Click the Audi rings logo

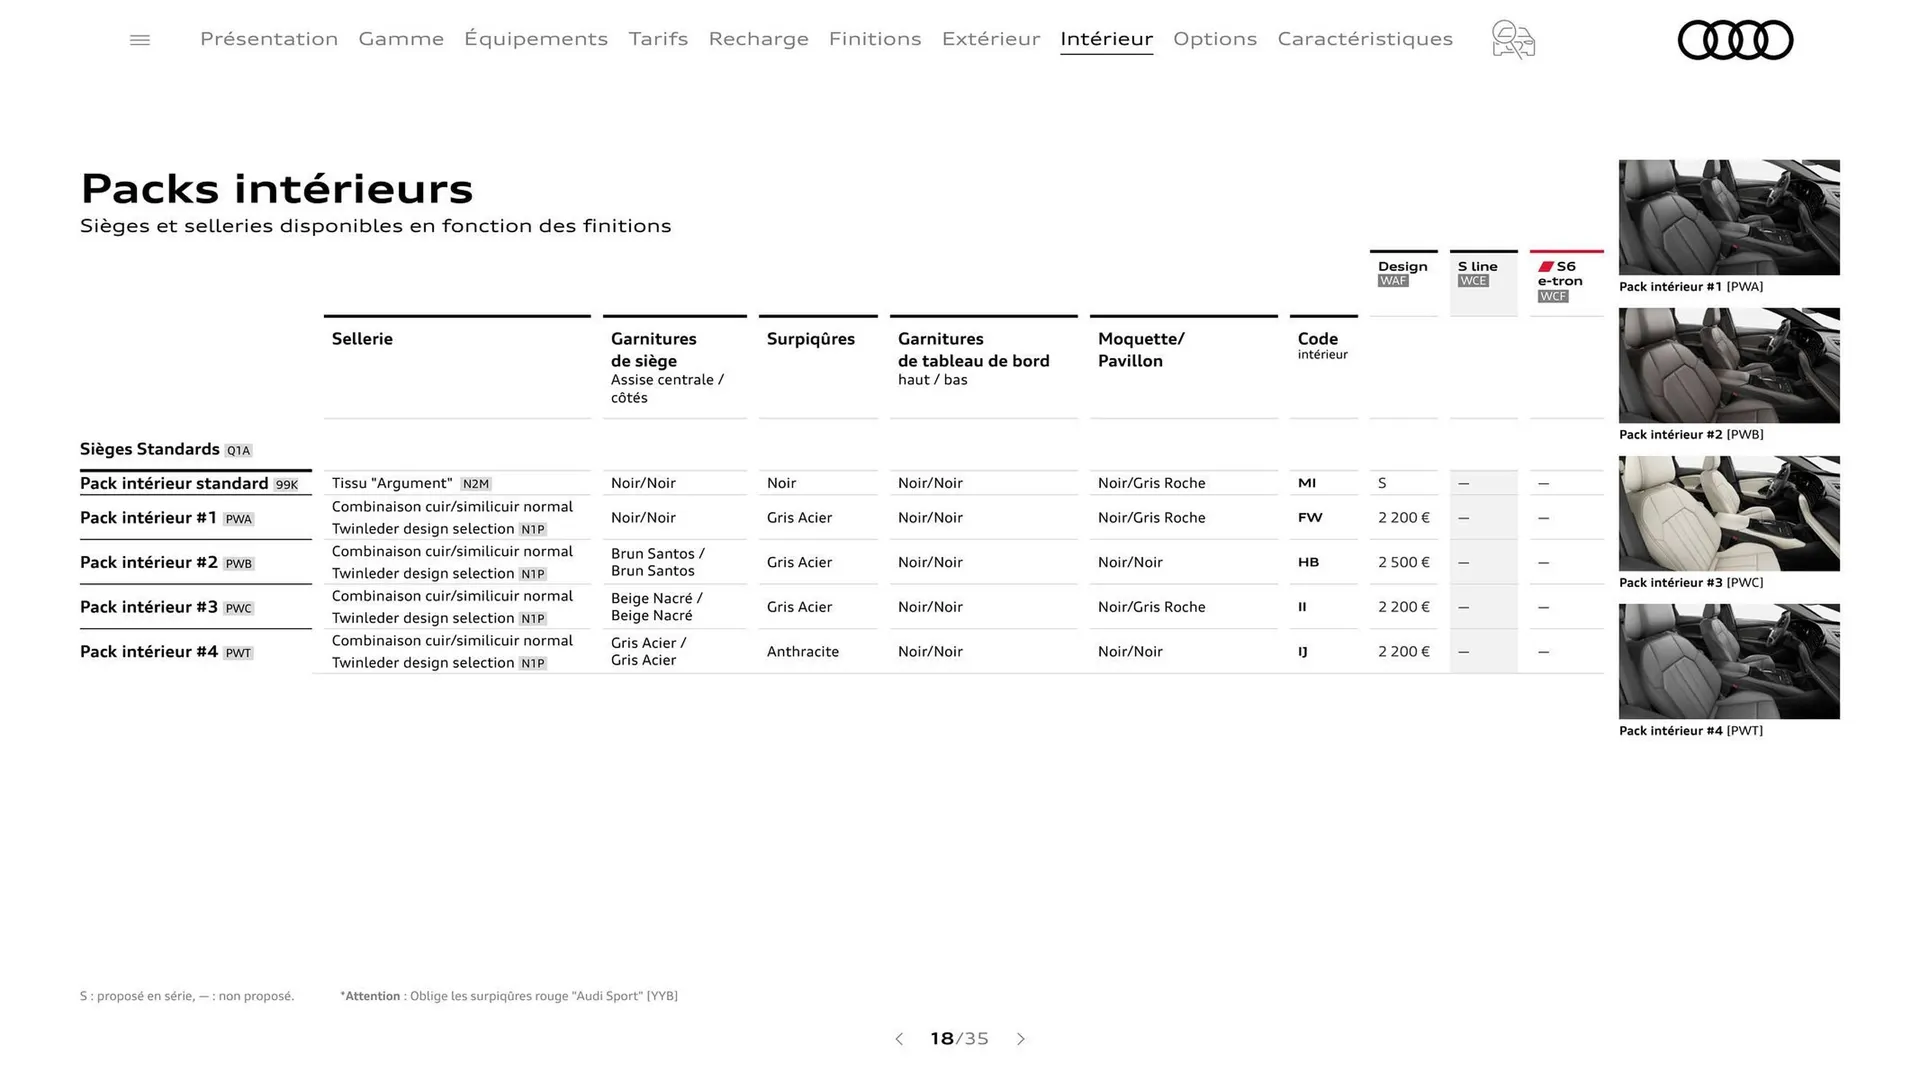click(x=1735, y=40)
